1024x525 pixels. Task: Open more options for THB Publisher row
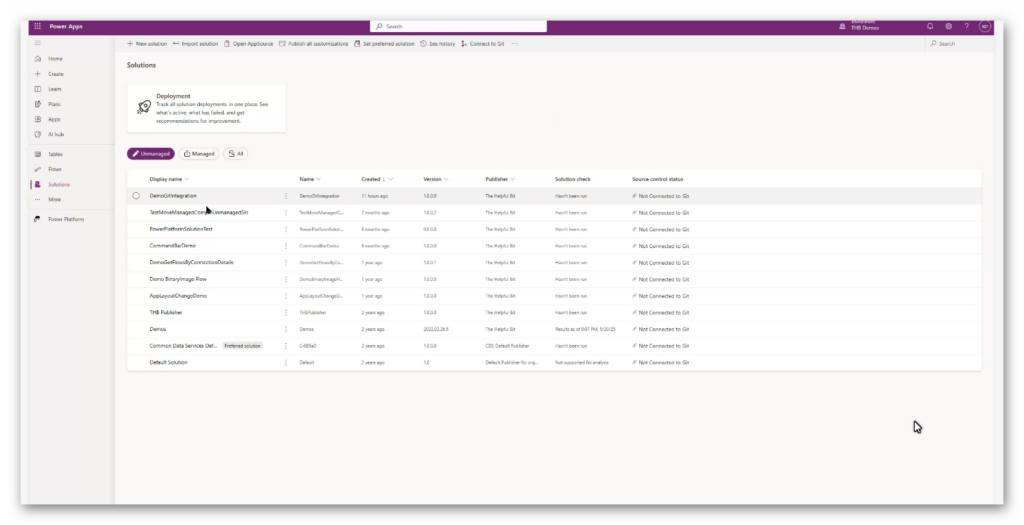285,313
